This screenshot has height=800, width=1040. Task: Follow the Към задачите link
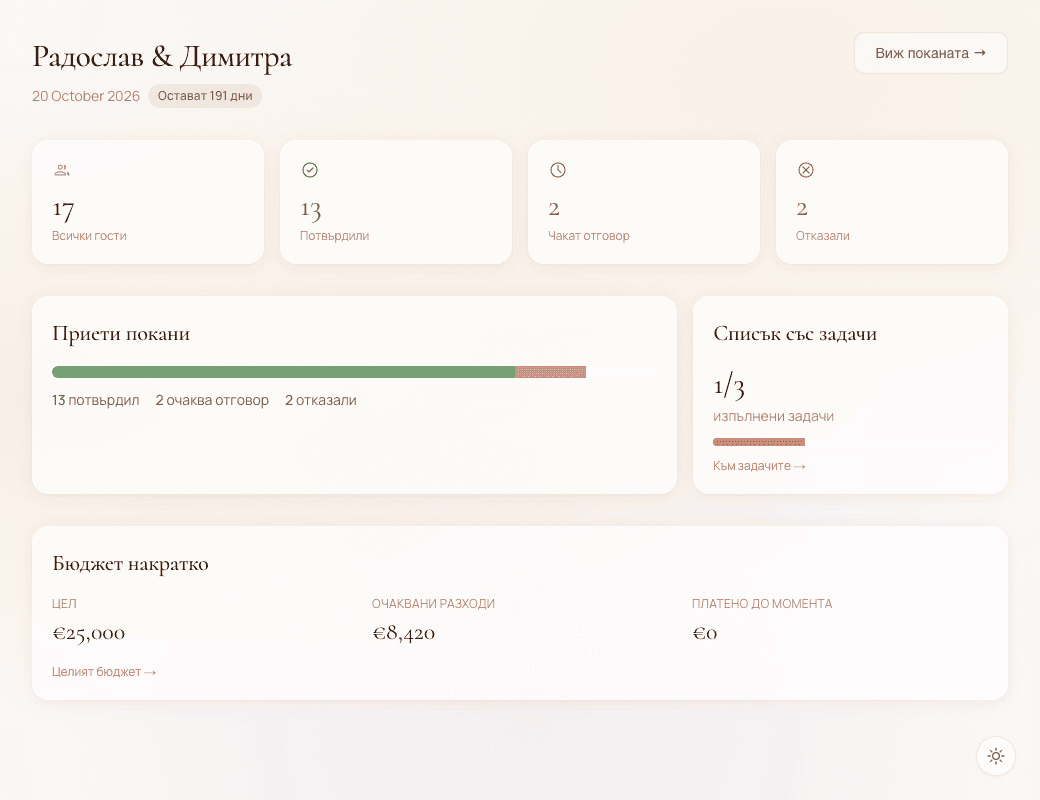tap(759, 466)
